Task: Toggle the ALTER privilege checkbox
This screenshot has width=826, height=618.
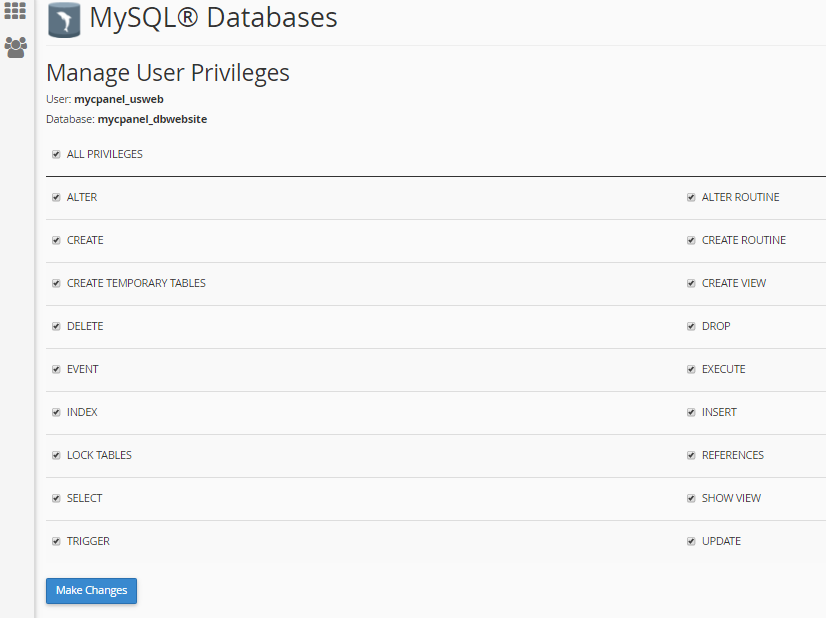Action: 56,198
